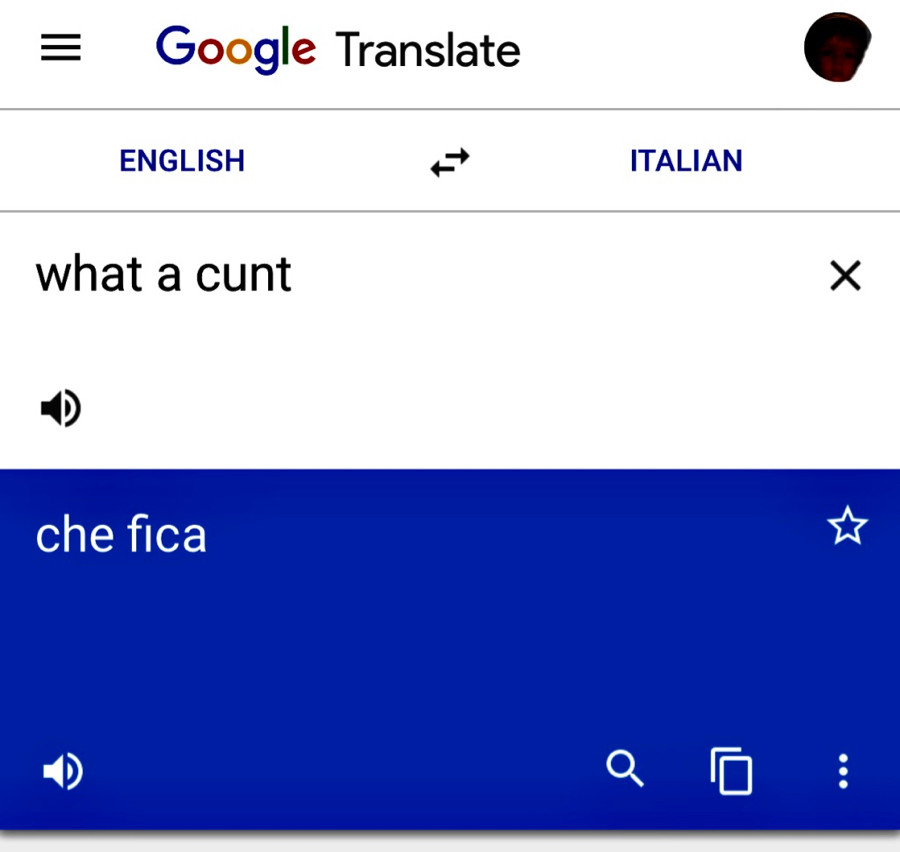The image size is (900, 852).
Task: Copy the Italian translation
Action: pos(731,770)
